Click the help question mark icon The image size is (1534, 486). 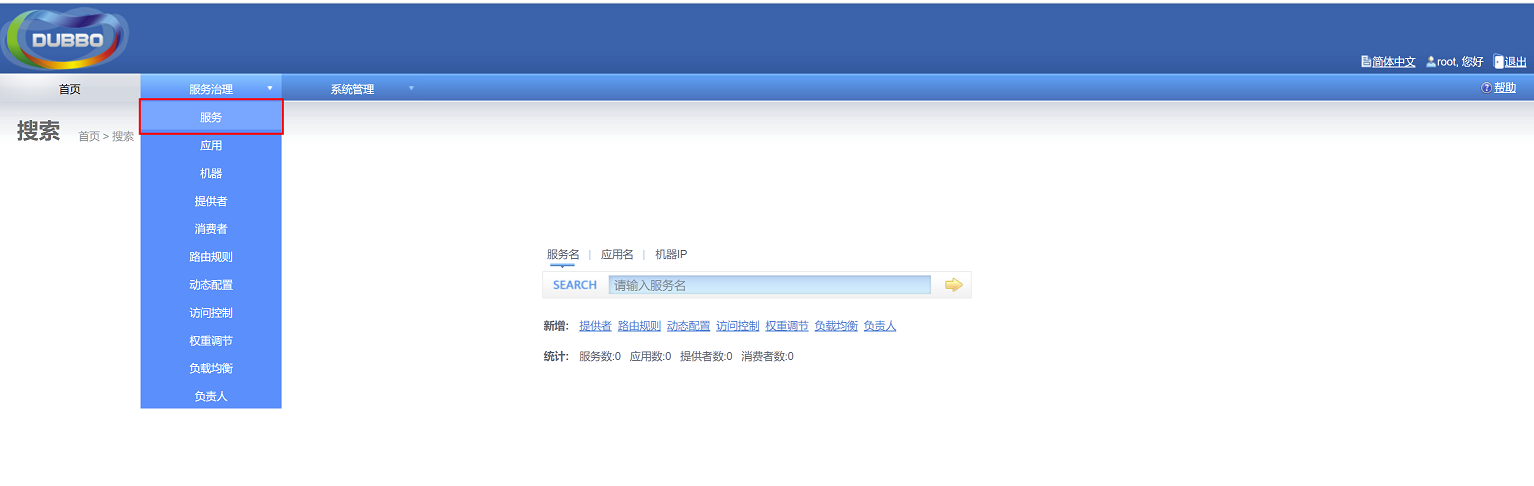click(1486, 89)
